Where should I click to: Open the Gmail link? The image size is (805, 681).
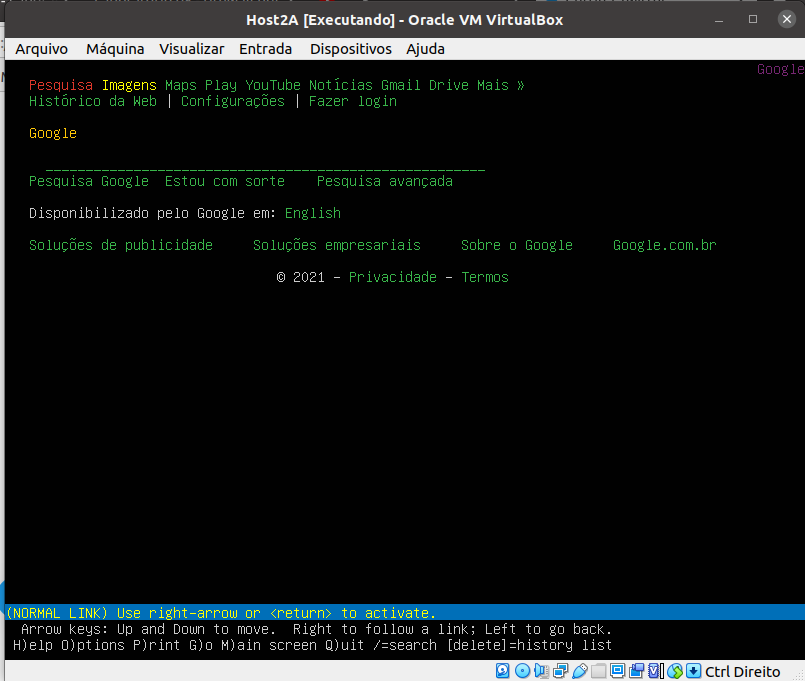[400, 85]
